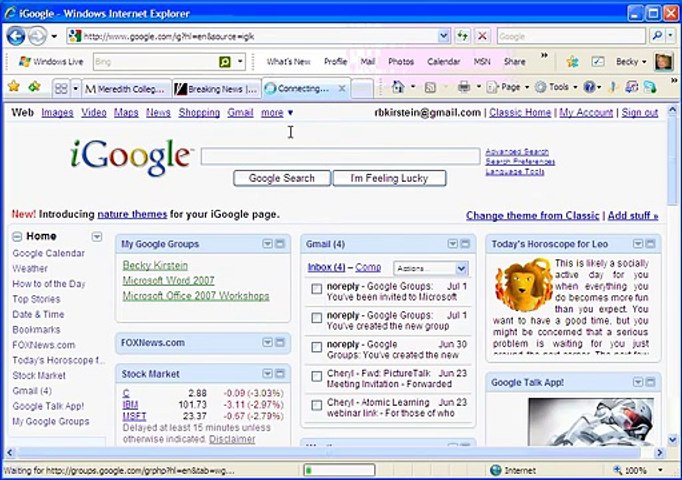Open the Add stuff link
This screenshot has width=682, height=480.
[x=633, y=216]
